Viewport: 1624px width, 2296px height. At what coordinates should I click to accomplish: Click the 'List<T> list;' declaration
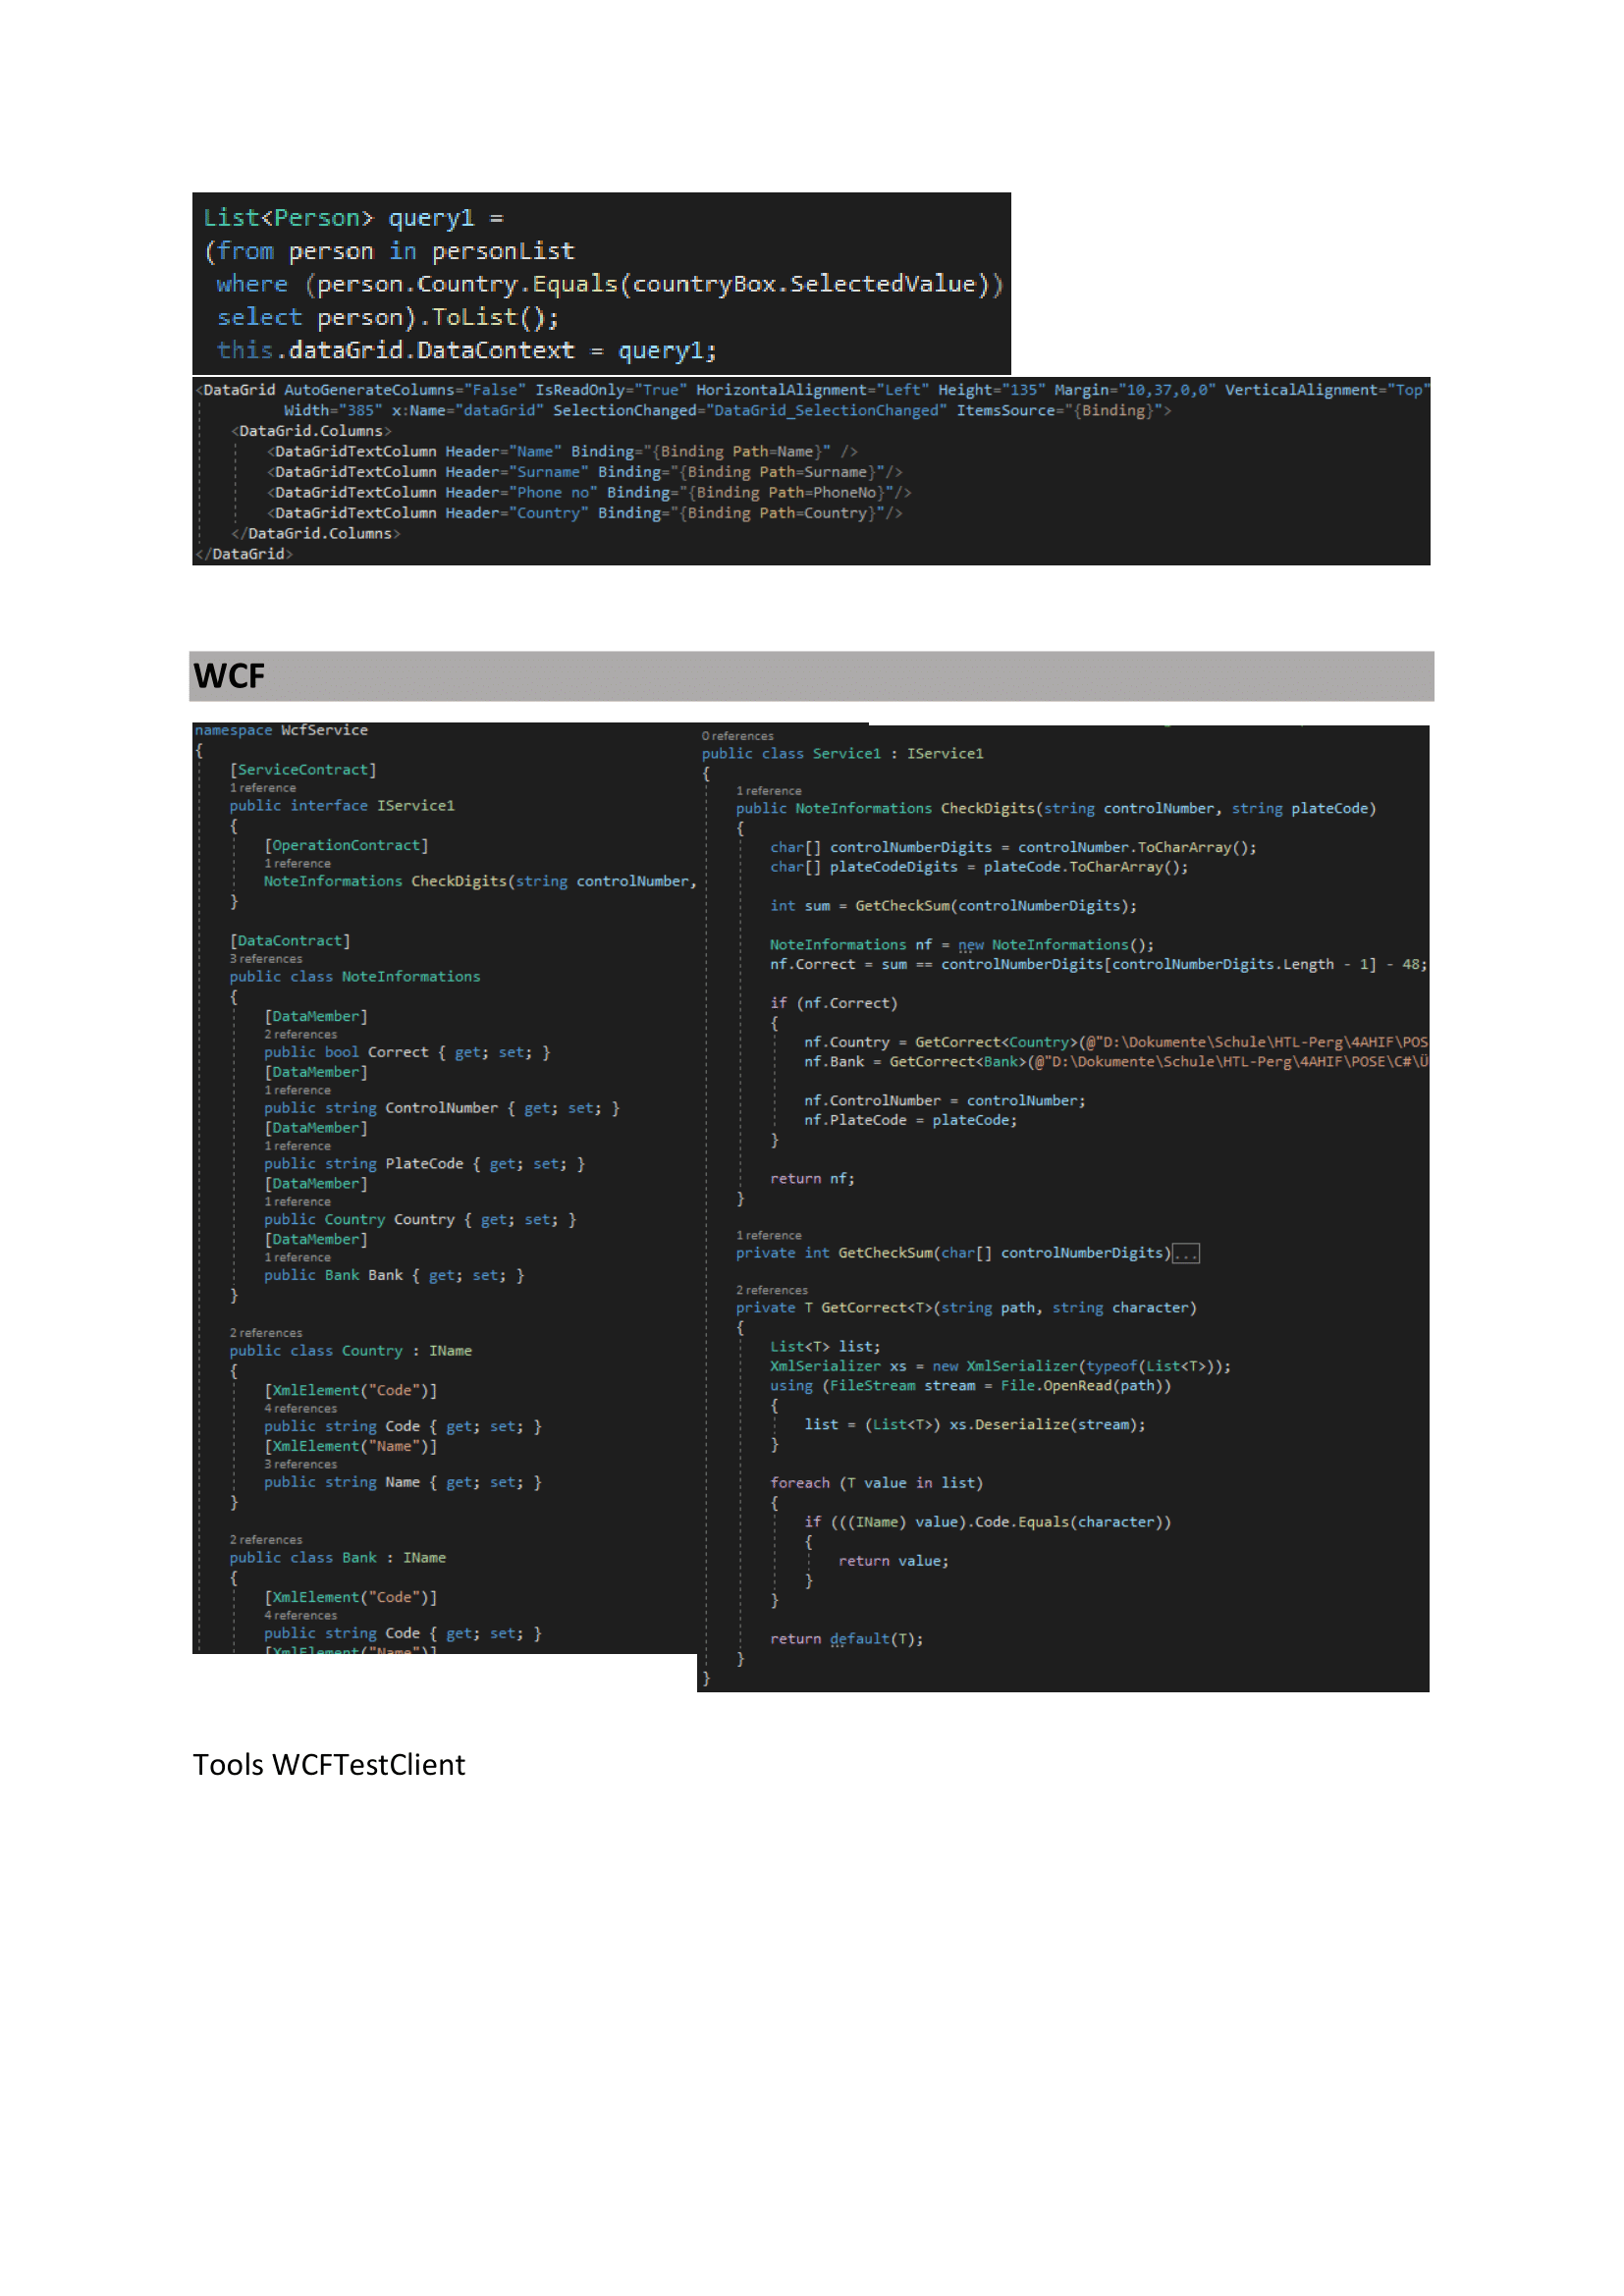825,1347
